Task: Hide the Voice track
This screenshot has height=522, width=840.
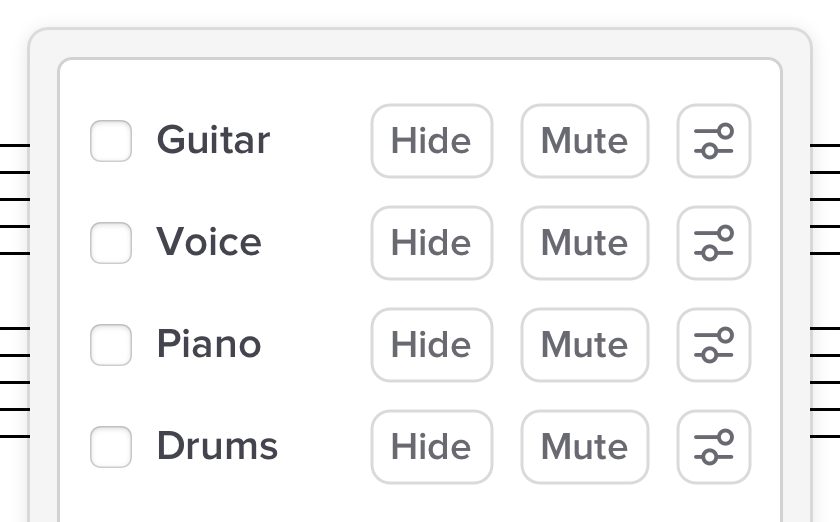Action: point(432,243)
